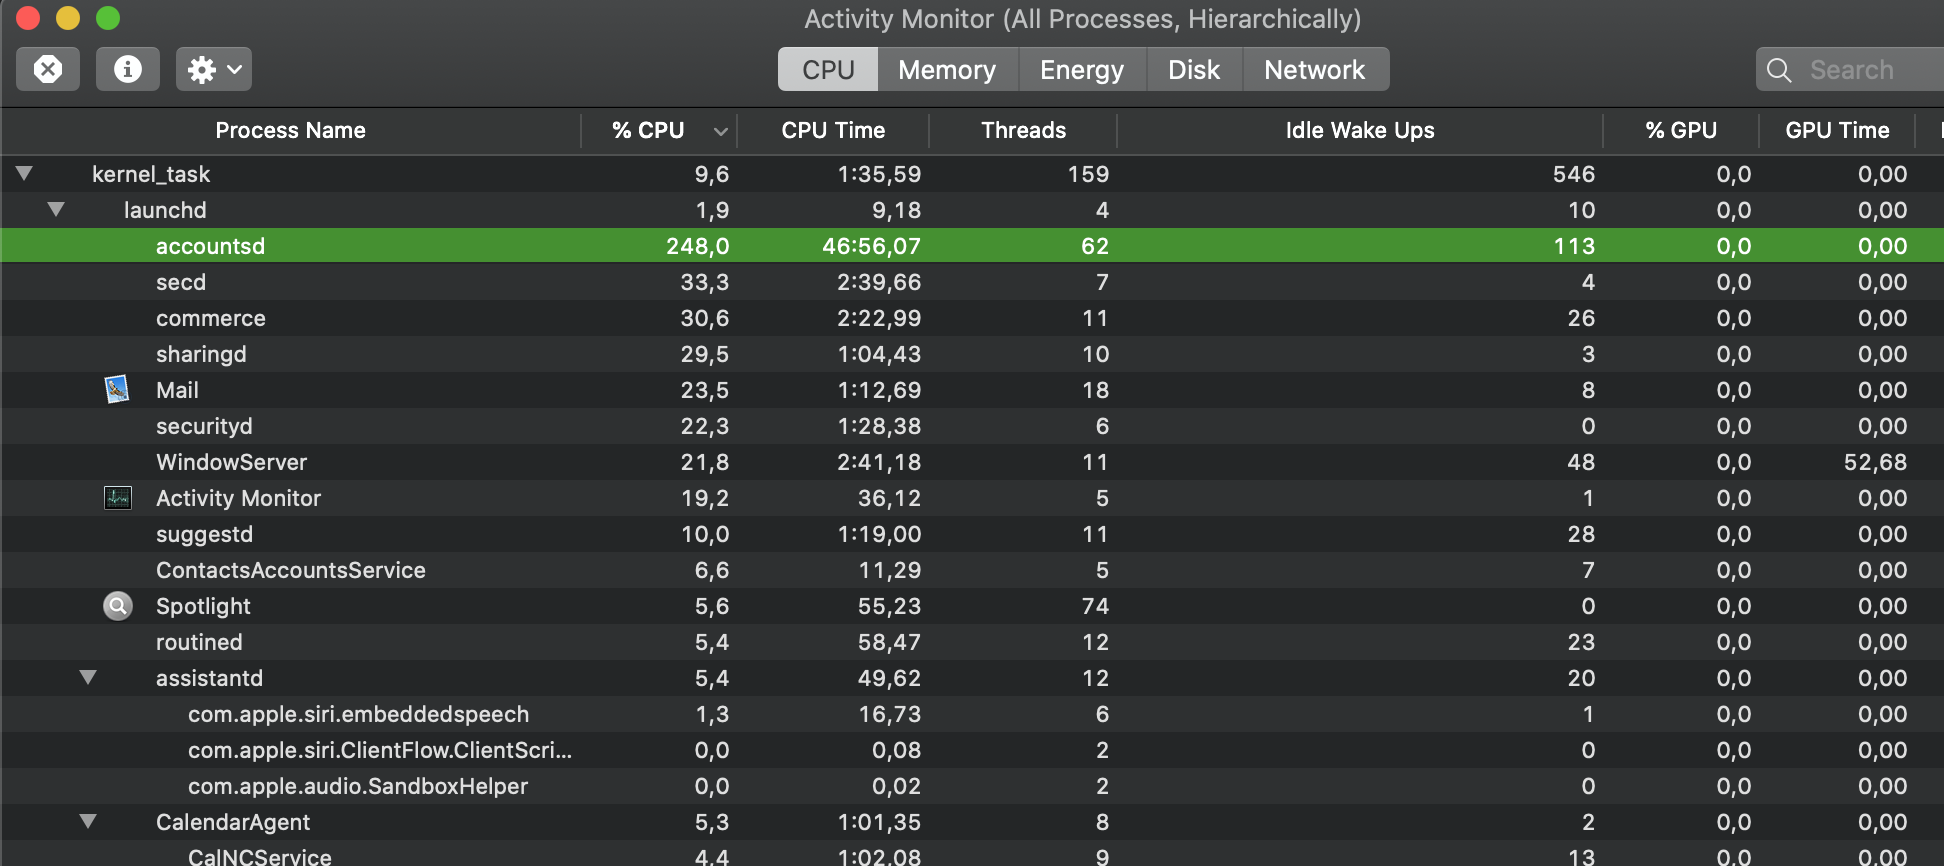Collapse the kernel_task tree node
The image size is (1944, 866).
24,173
